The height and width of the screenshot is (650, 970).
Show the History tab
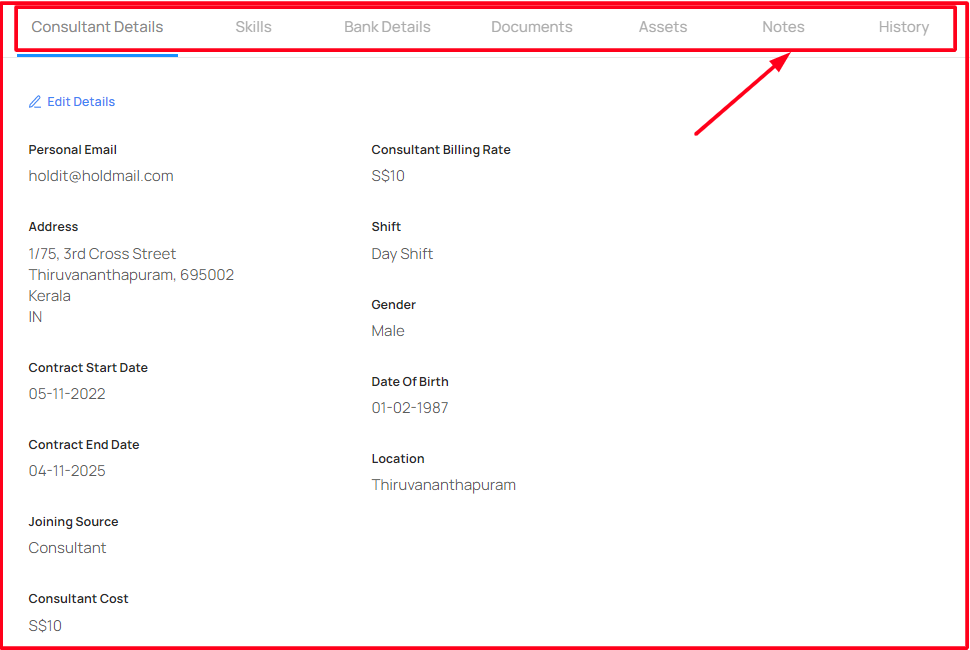coord(904,27)
